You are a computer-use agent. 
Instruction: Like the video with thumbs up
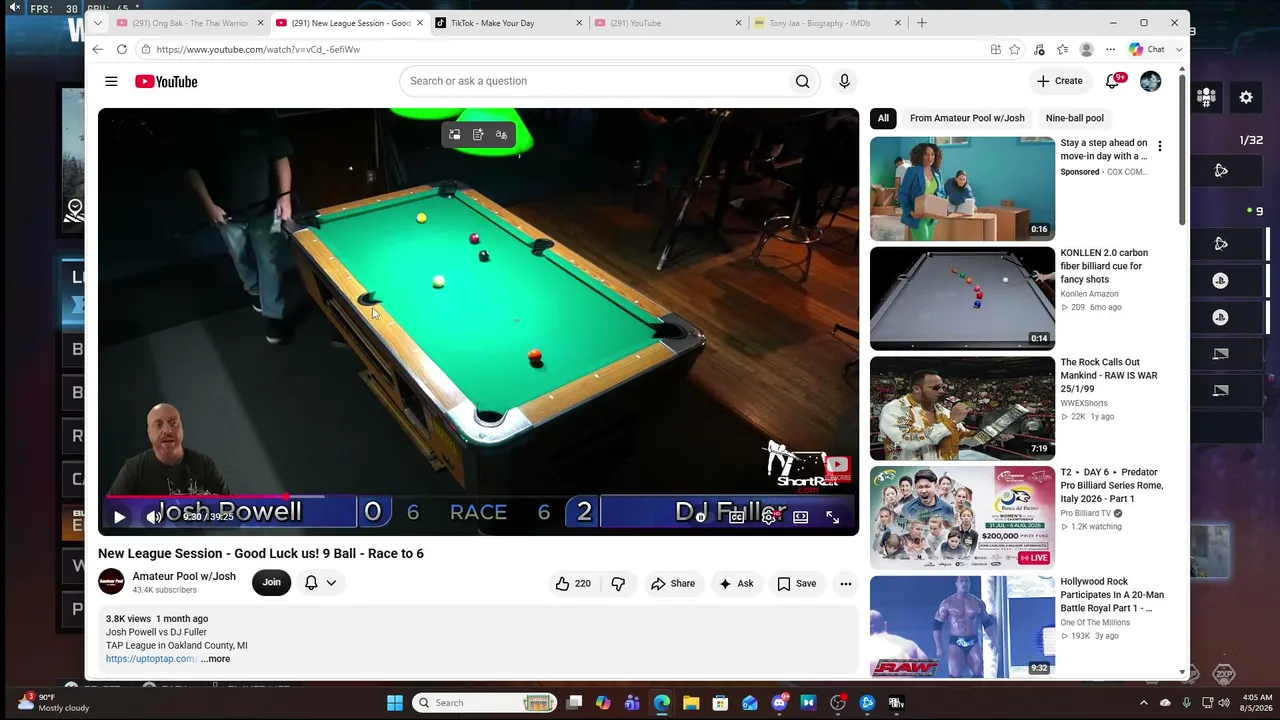coord(573,583)
